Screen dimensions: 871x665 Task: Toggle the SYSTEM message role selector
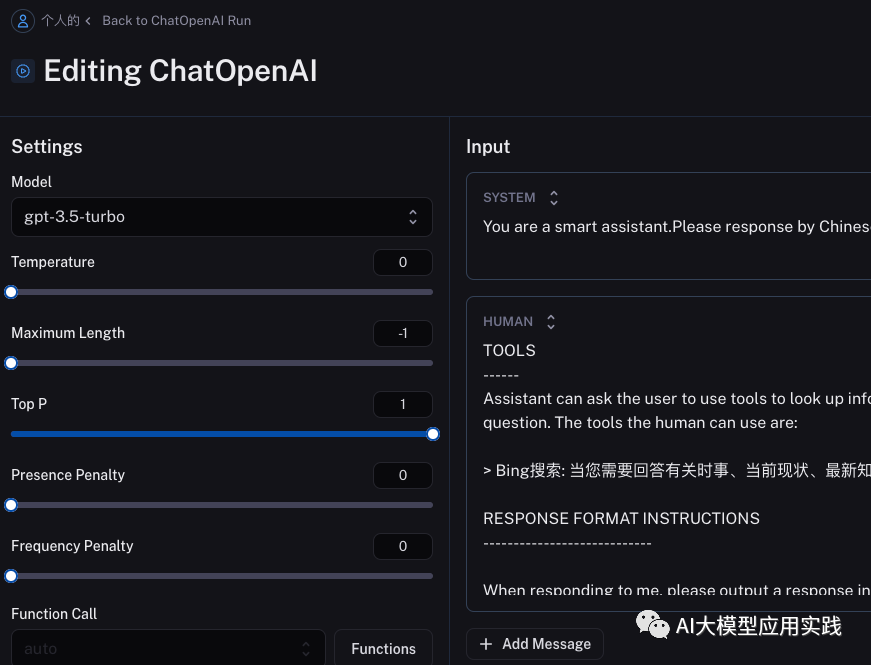(x=554, y=198)
